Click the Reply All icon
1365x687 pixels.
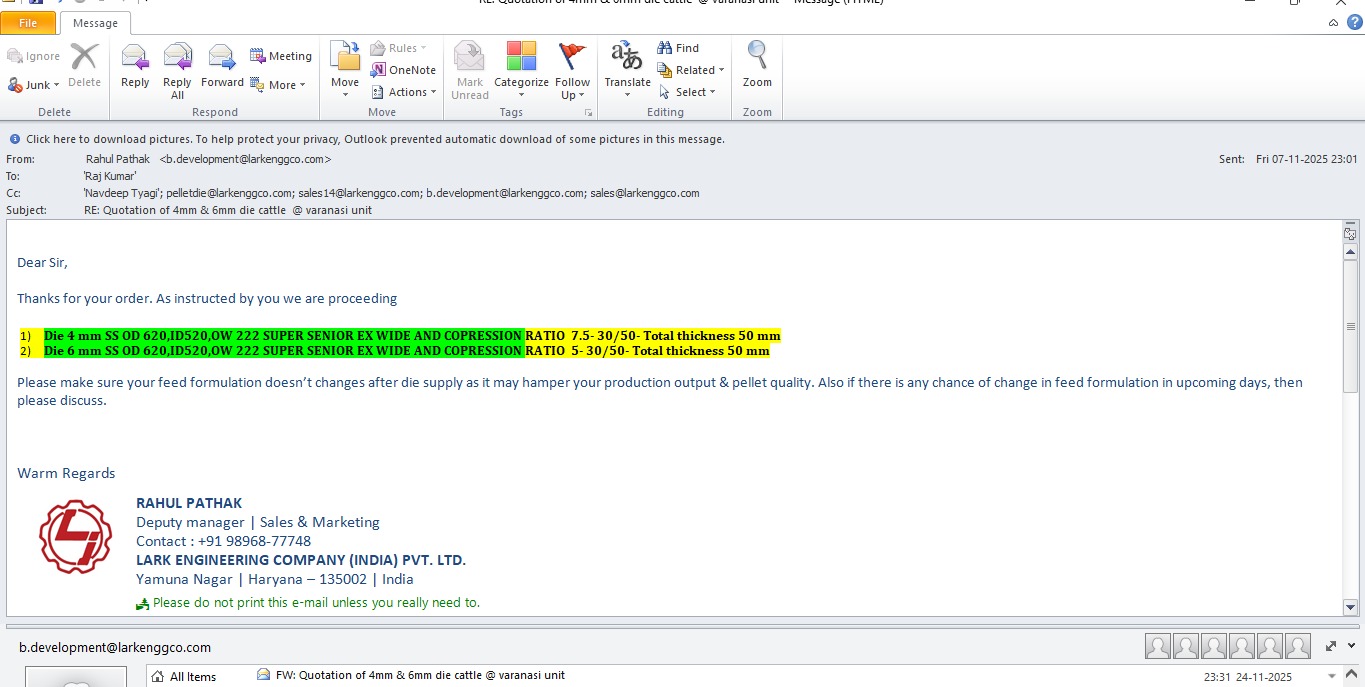tap(177, 70)
